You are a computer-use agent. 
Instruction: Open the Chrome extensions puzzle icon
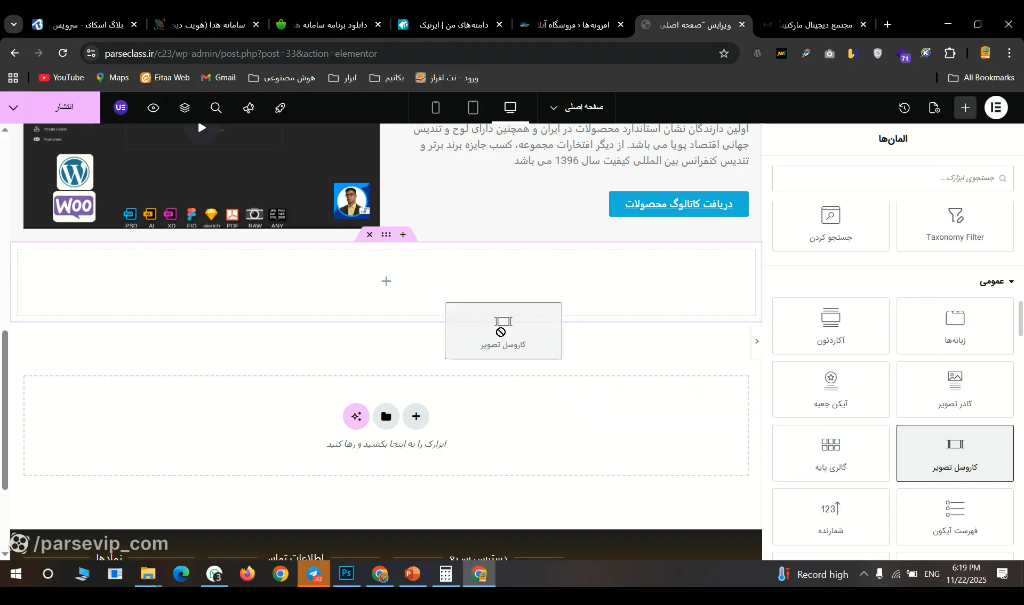tap(950, 54)
